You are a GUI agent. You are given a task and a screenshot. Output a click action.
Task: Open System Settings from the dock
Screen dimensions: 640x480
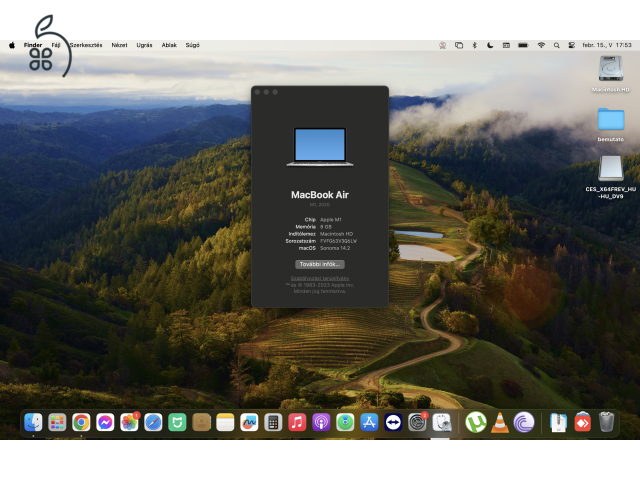(x=417, y=422)
